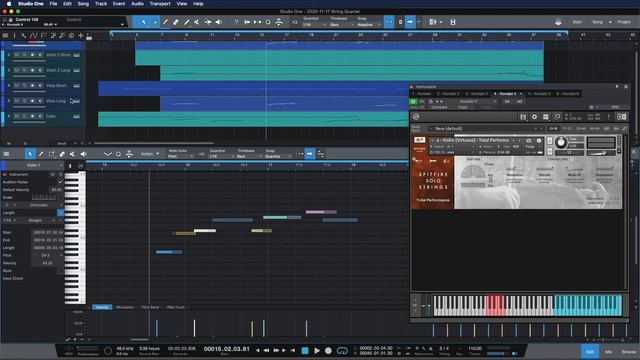This screenshot has width=640, height=360.
Task: Click the rewind button in transport
Action: (266, 350)
